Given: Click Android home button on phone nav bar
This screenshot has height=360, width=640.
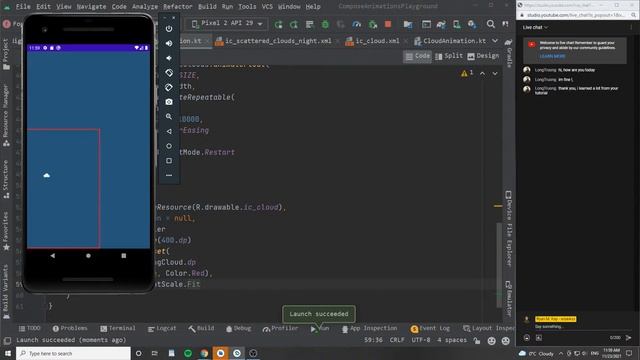Looking at the screenshot, I should tap(88, 256).
